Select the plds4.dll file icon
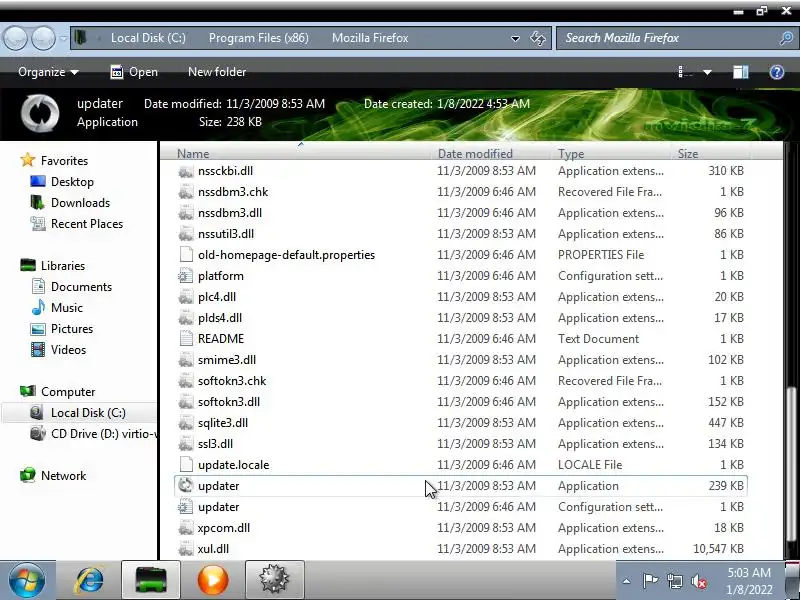 (186, 318)
